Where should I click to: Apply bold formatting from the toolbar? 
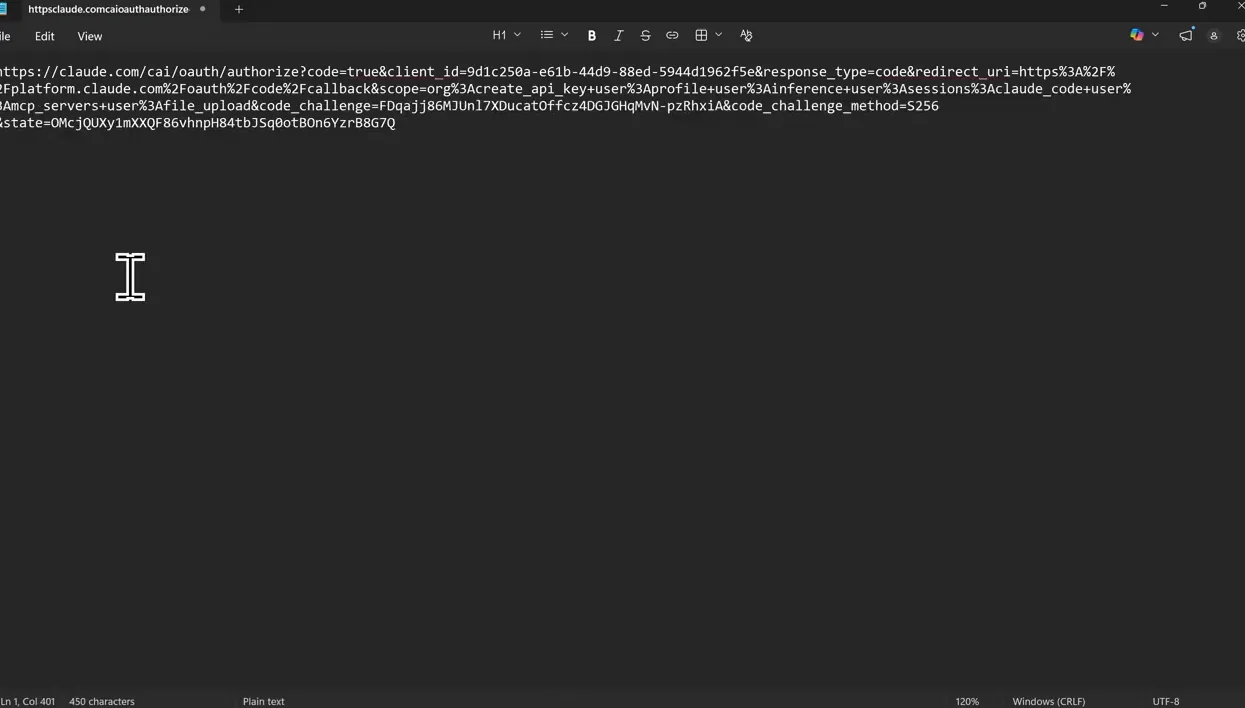point(591,35)
